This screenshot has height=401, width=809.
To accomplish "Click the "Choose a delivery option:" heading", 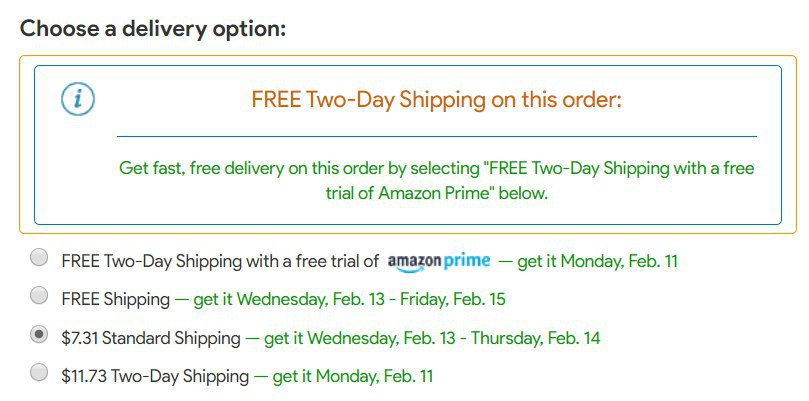I will click(153, 28).
